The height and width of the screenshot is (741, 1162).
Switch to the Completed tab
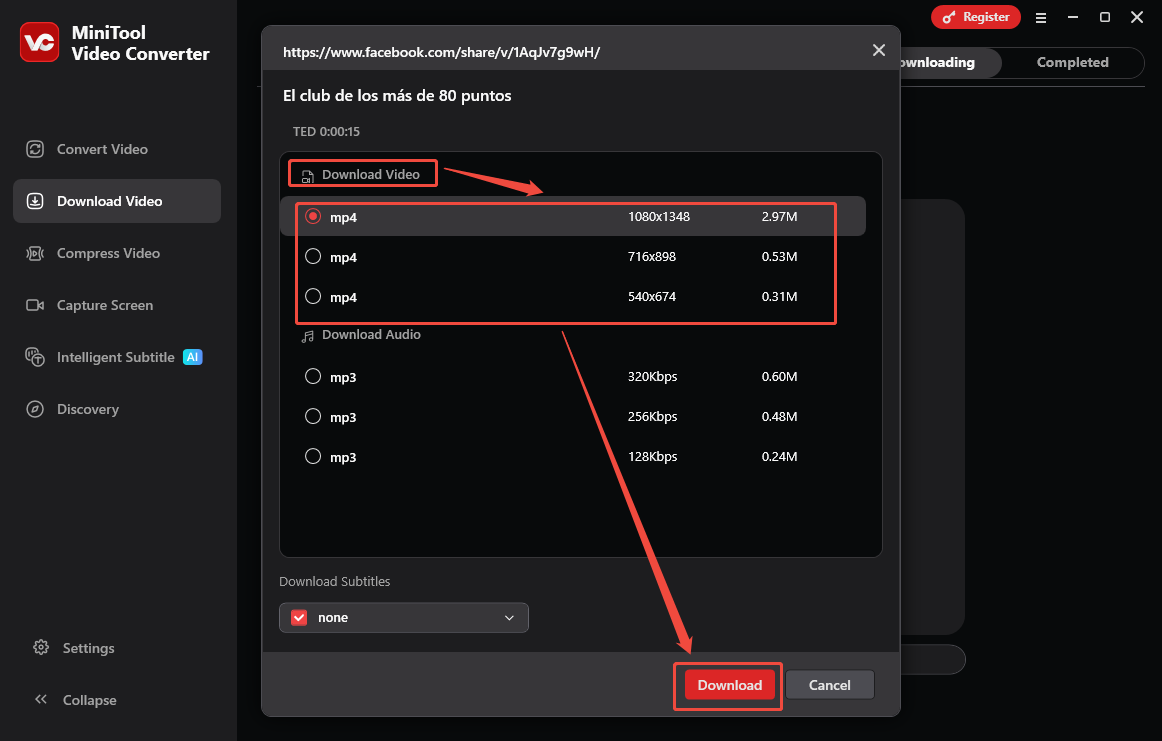[x=1072, y=62]
